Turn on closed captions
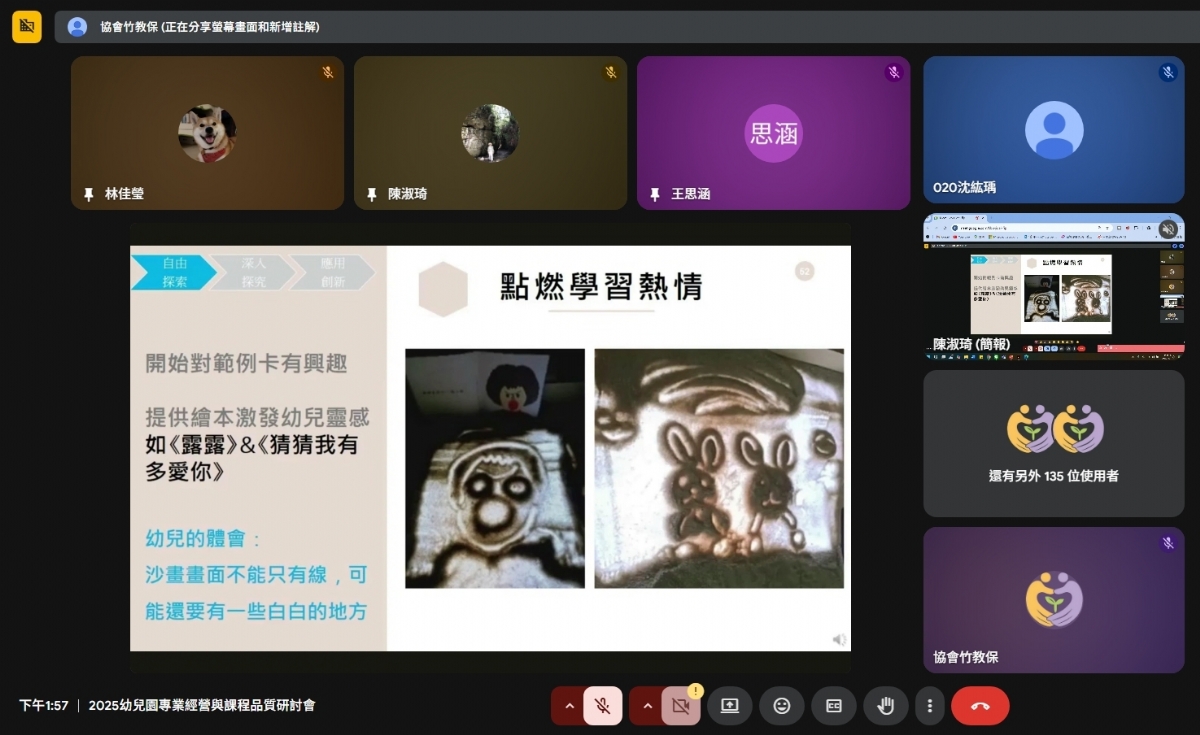Screen dimensions: 1200x735 click(834, 706)
